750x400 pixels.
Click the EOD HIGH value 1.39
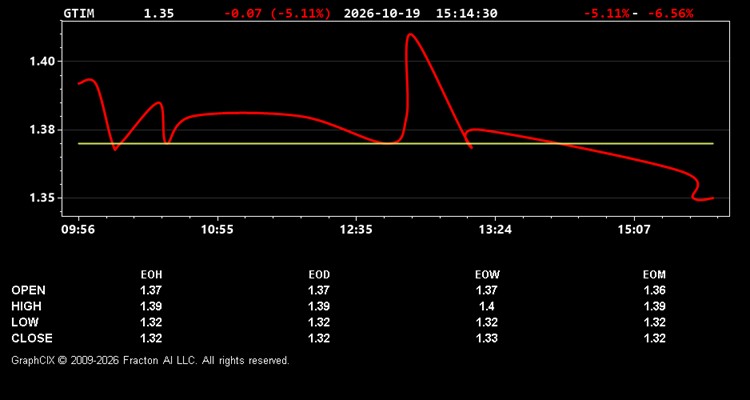tap(319, 306)
